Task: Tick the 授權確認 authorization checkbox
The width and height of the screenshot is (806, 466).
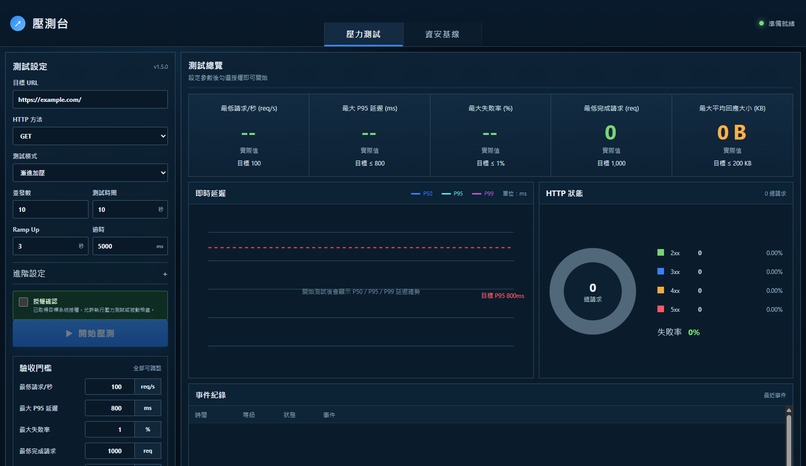Action: [x=23, y=302]
